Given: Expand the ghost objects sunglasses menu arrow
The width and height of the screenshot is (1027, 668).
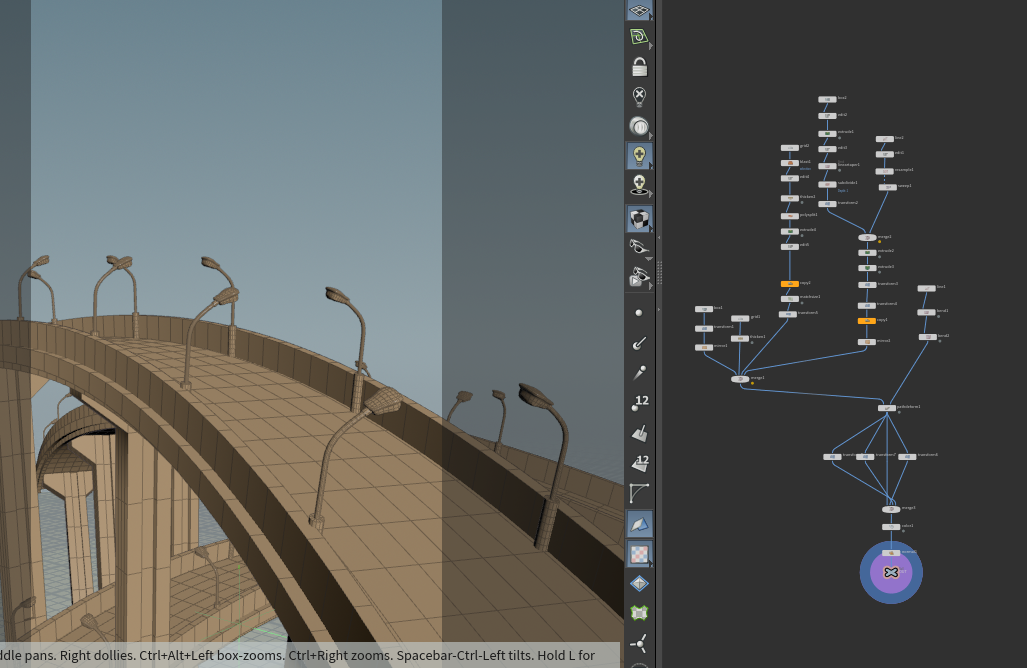Looking at the screenshot, I should click(650, 286).
